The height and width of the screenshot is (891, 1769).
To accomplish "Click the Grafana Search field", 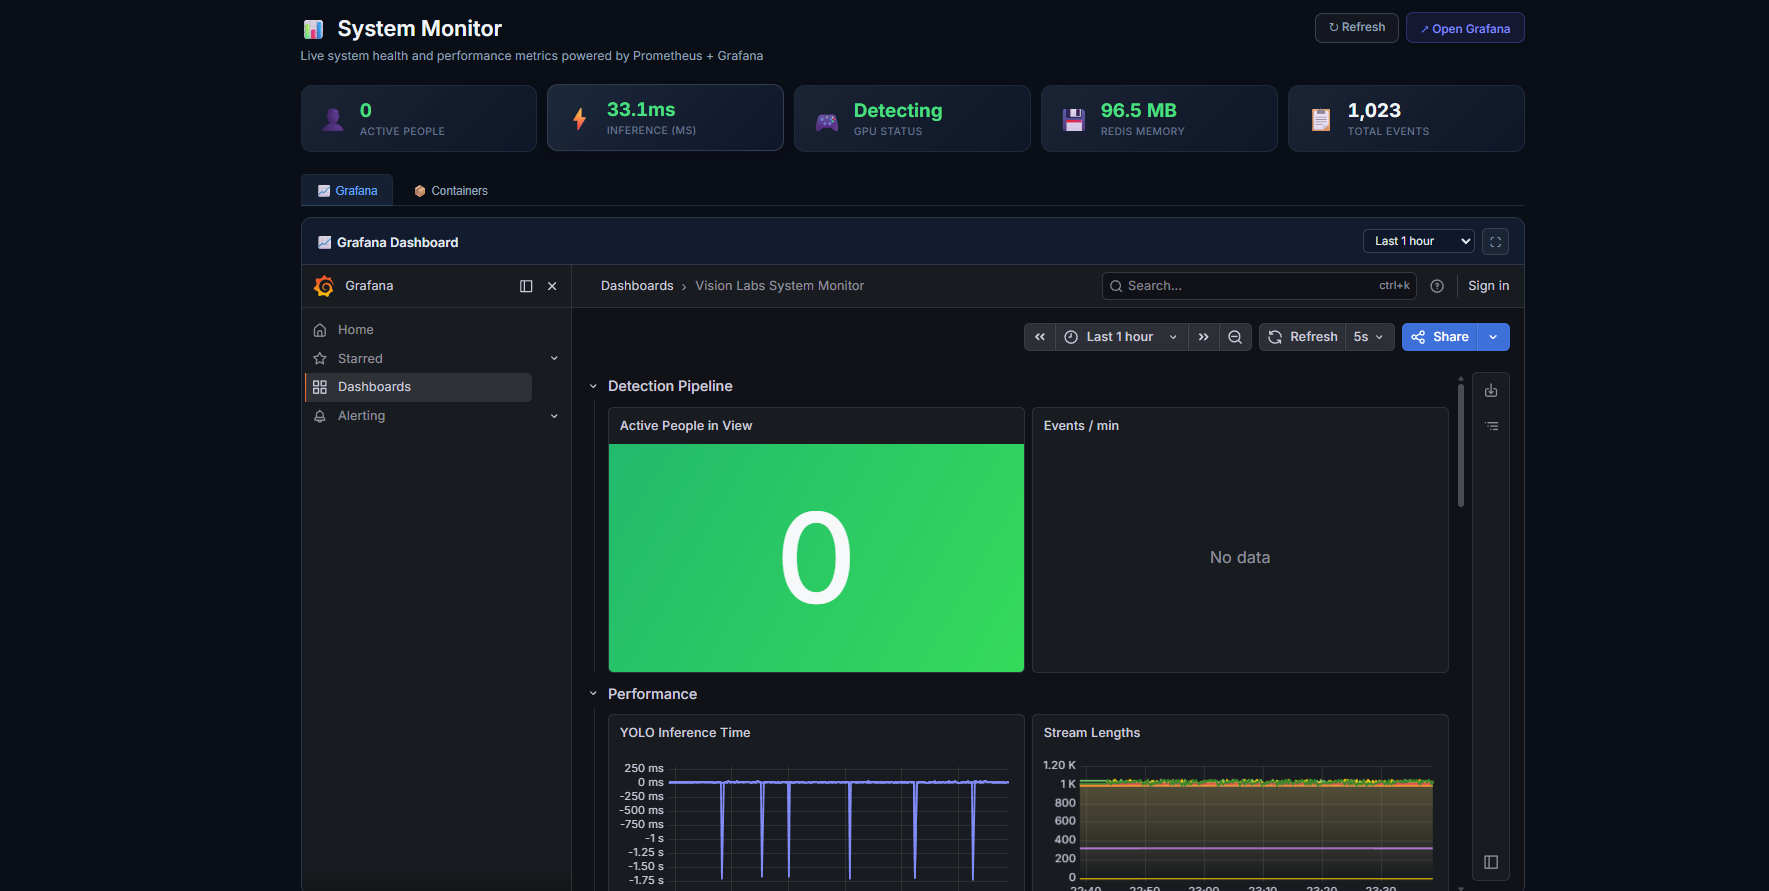I will coord(1259,286).
